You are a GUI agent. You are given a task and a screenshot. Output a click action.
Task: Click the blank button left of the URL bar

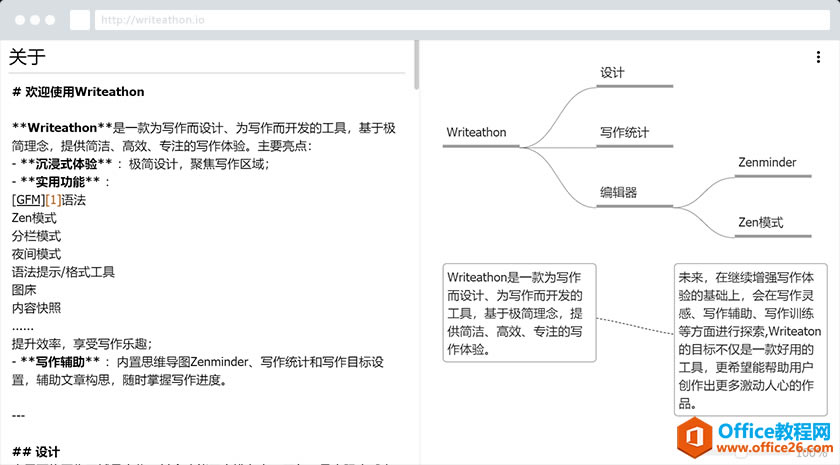pyautogui.click(x=80, y=20)
